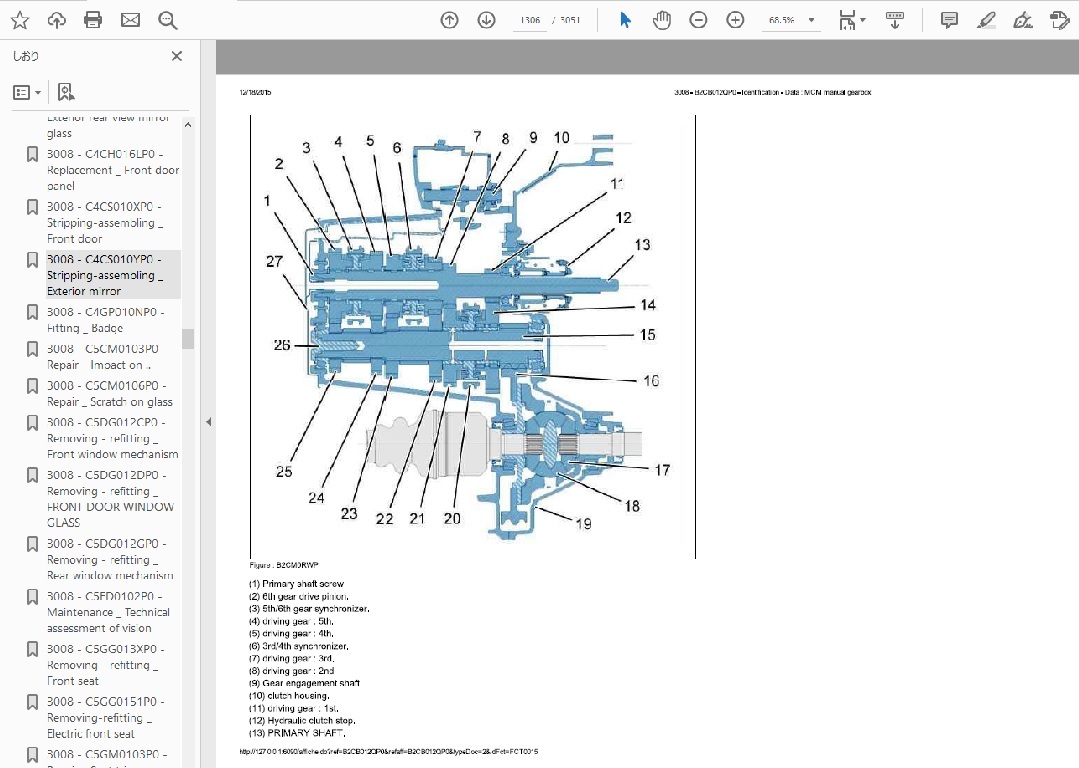Image resolution: width=1079 pixels, height=768 pixels.
Task: Click the page header title about MCM manual gearbox
Action: (x=773, y=92)
